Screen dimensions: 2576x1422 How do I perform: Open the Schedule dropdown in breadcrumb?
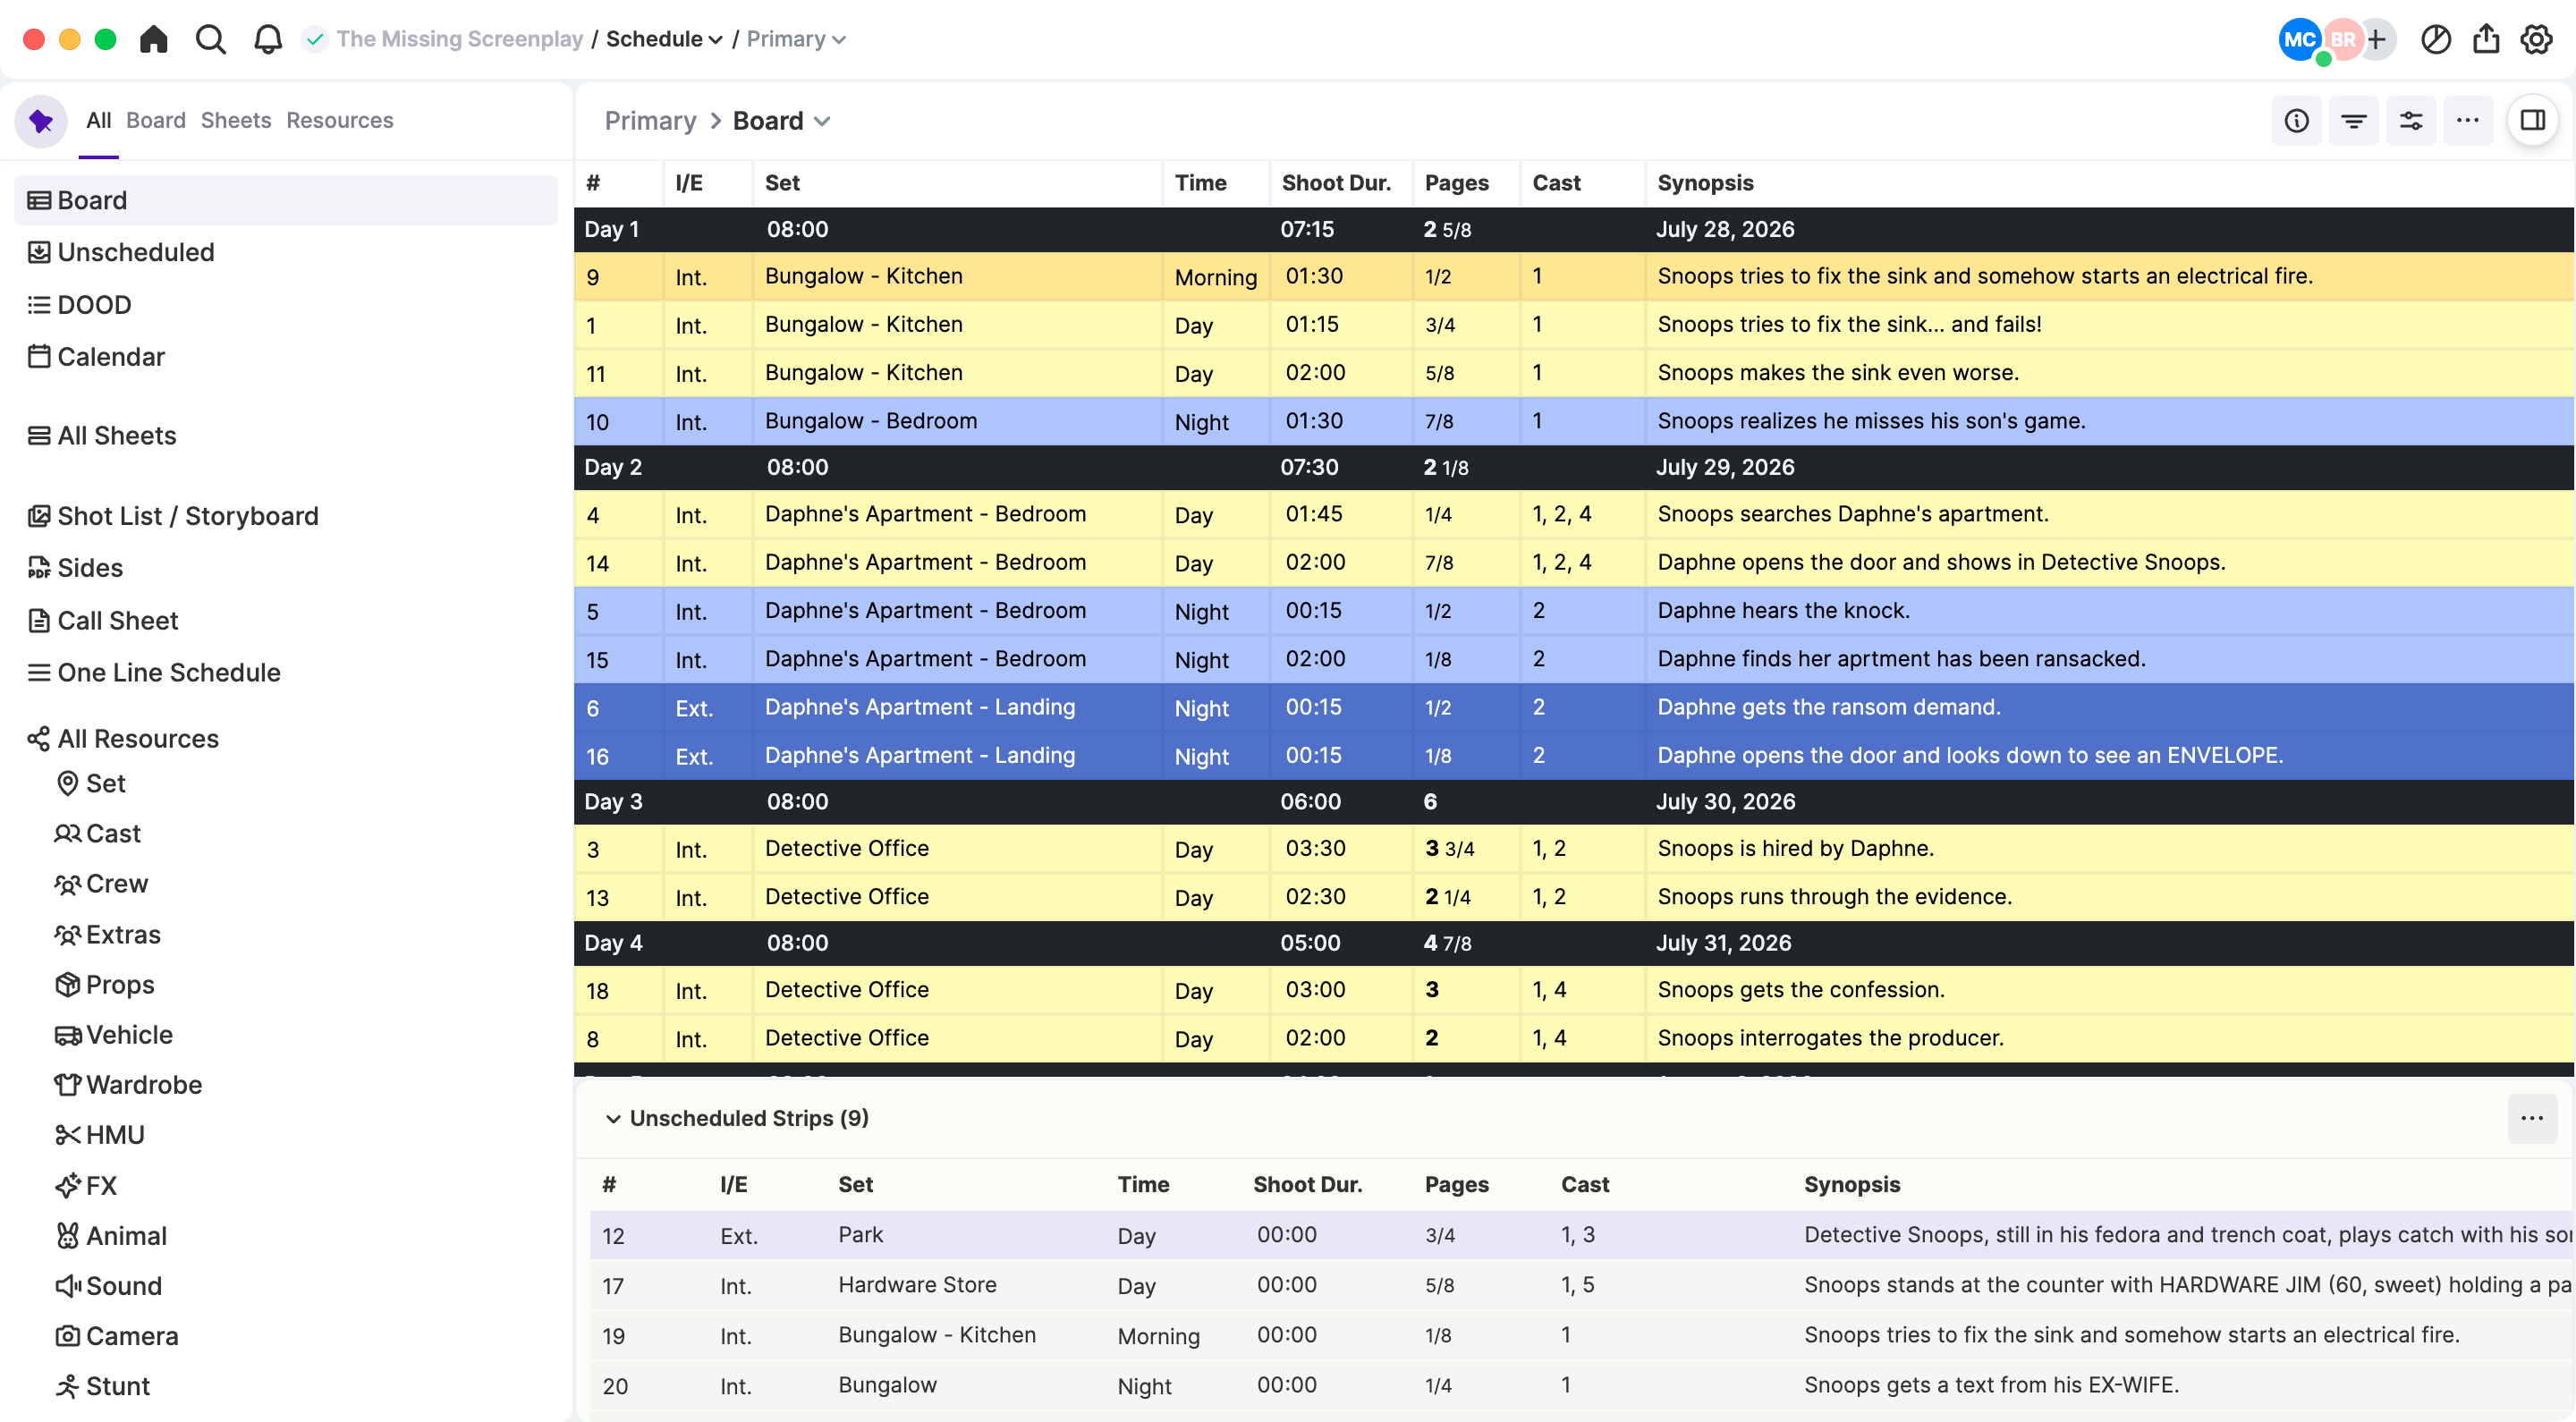point(664,39)
